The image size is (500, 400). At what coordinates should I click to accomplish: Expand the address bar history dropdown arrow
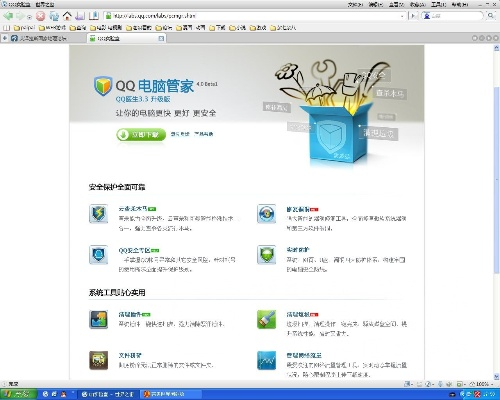click(402, 16)
